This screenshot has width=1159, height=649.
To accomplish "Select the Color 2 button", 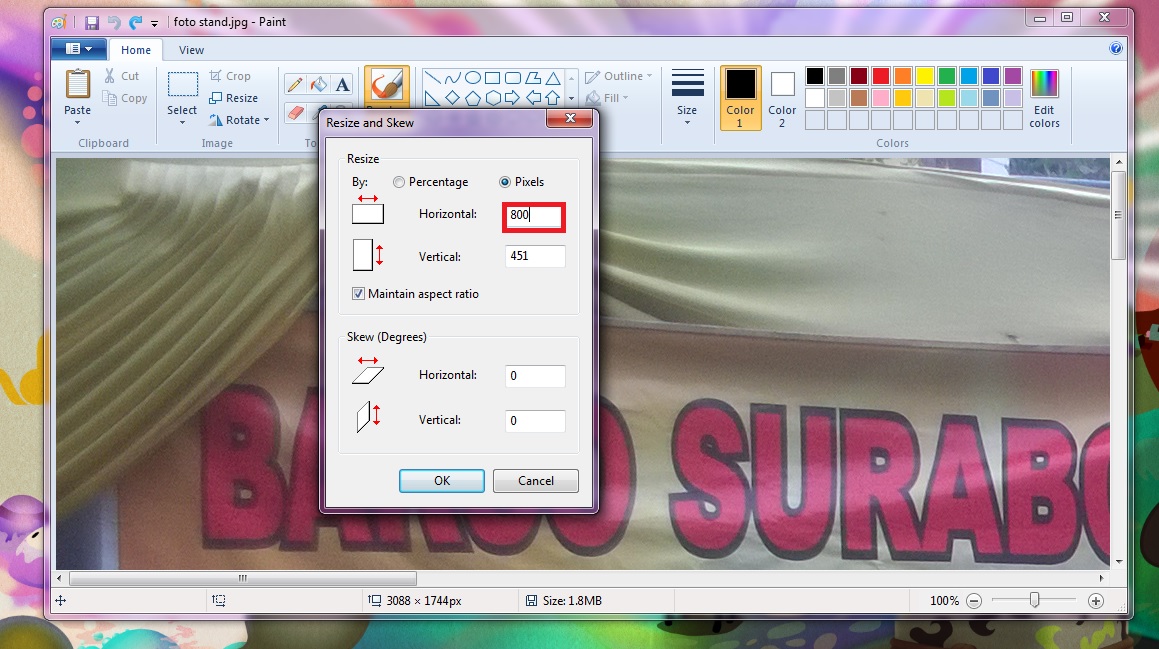I will click(x=782, y=98).
